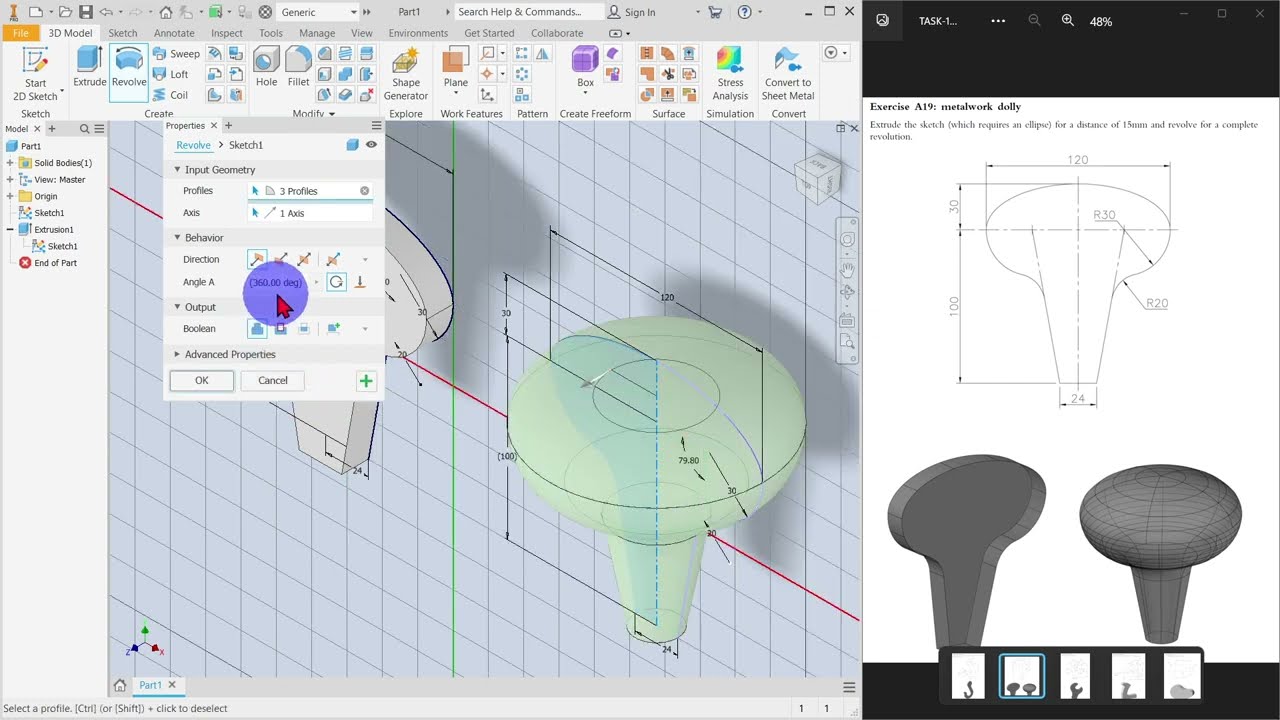Start a new 2D Sketch
This screenshot has height=720, width=1280.
(36, 74)
